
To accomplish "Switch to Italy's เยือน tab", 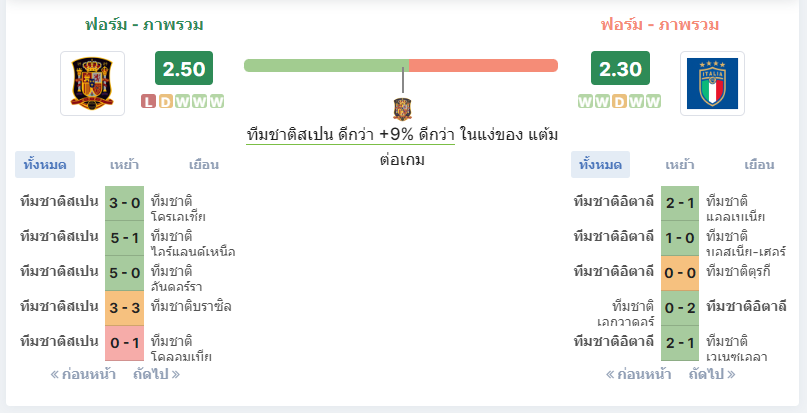I will (759, 165).
